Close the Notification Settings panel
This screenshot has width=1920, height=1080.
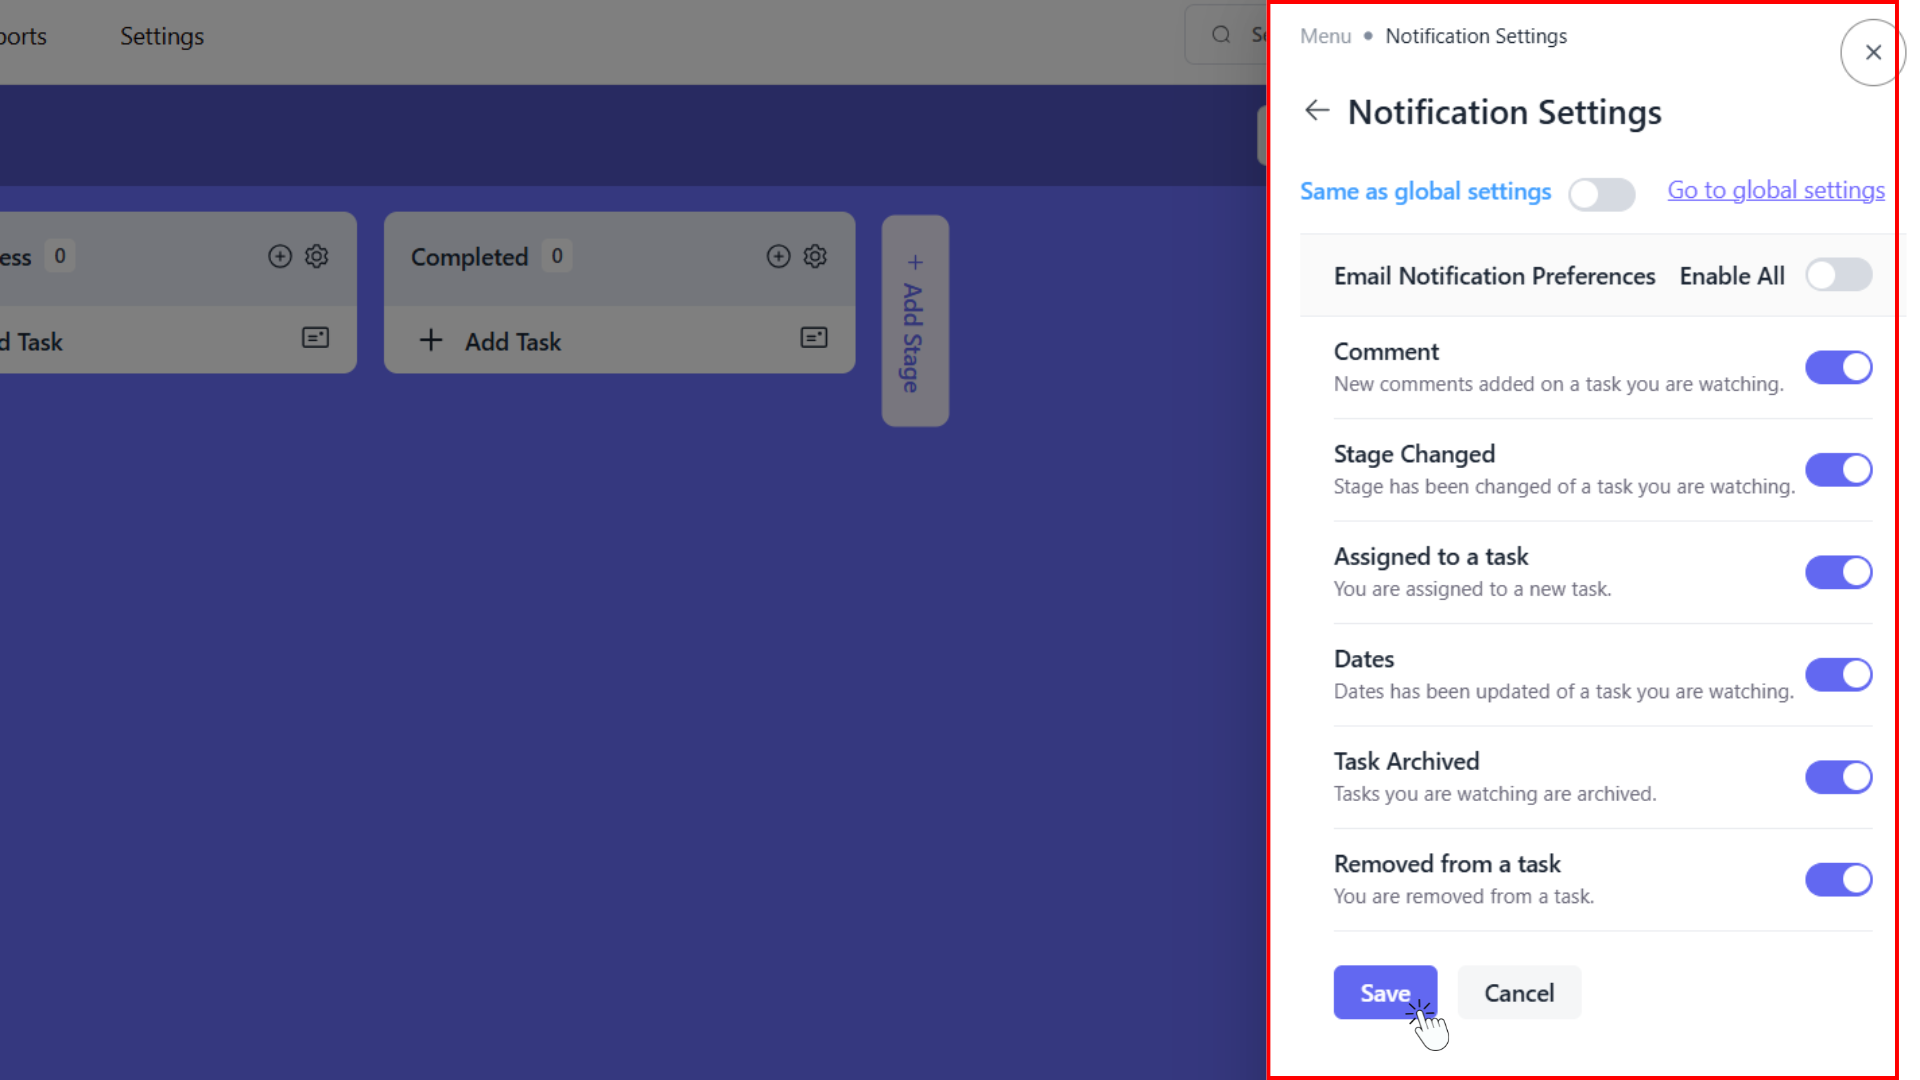(1872, 52)
